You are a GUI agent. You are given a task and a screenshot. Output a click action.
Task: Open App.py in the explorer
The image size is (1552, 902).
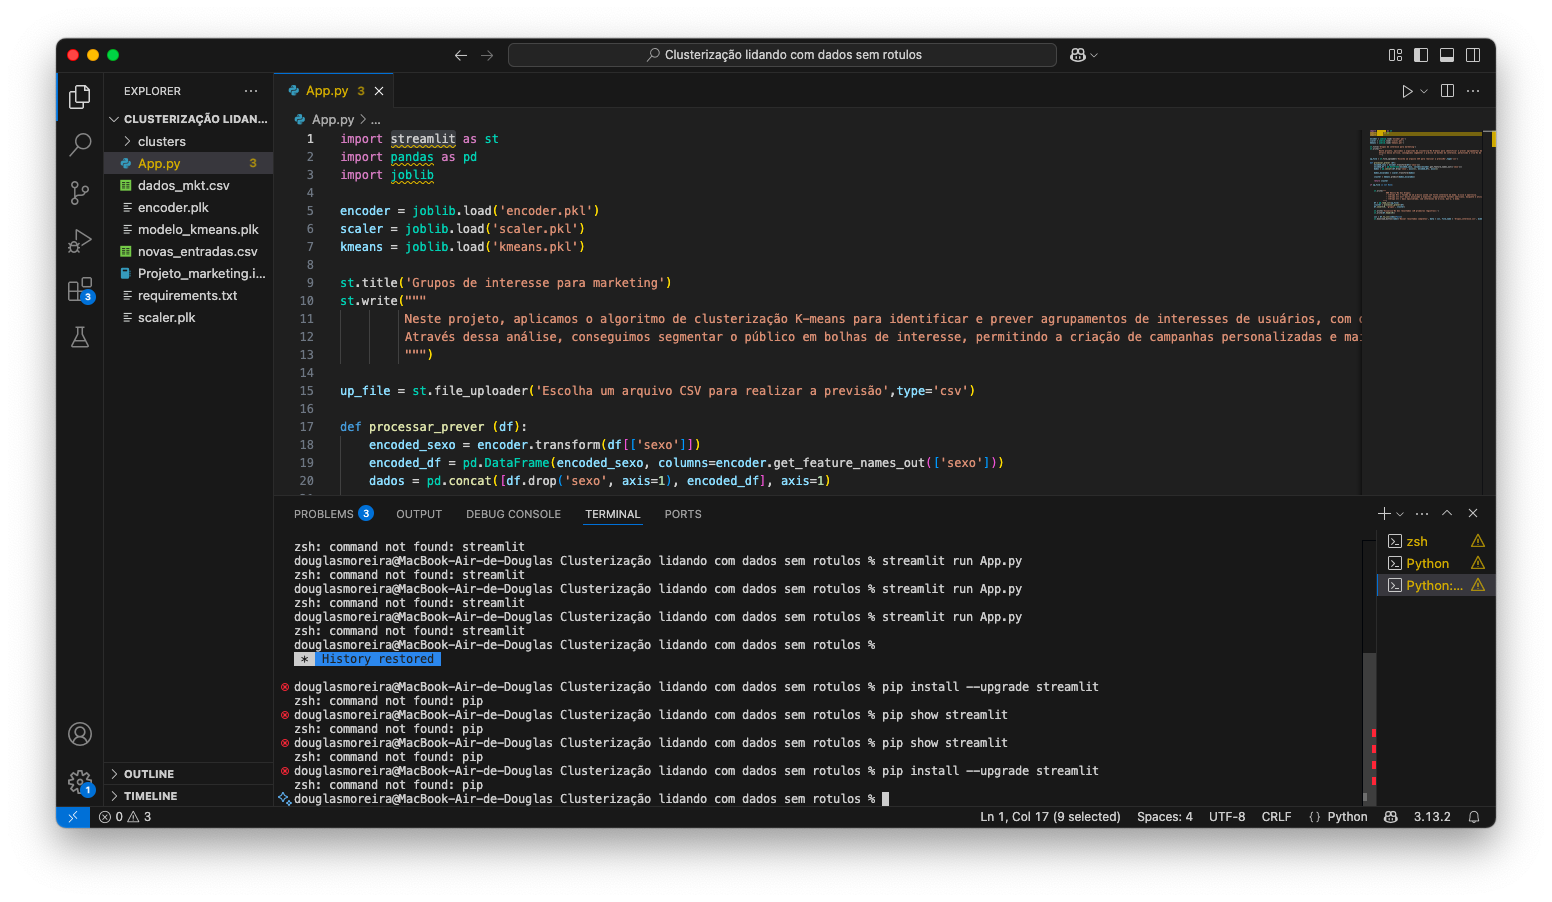coord(189,164)
